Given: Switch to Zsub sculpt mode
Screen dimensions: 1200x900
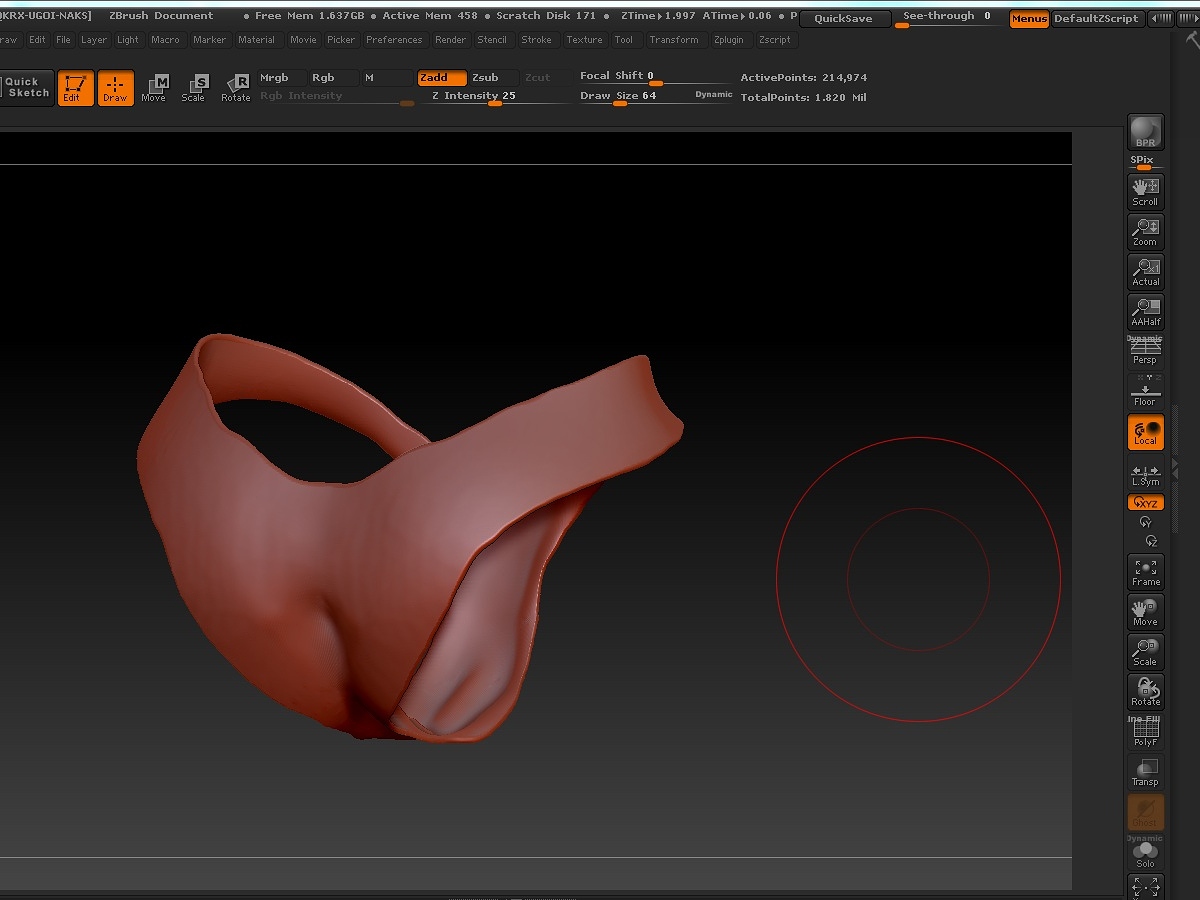Looking at the screenshot, I should click(x=494, y=78).
